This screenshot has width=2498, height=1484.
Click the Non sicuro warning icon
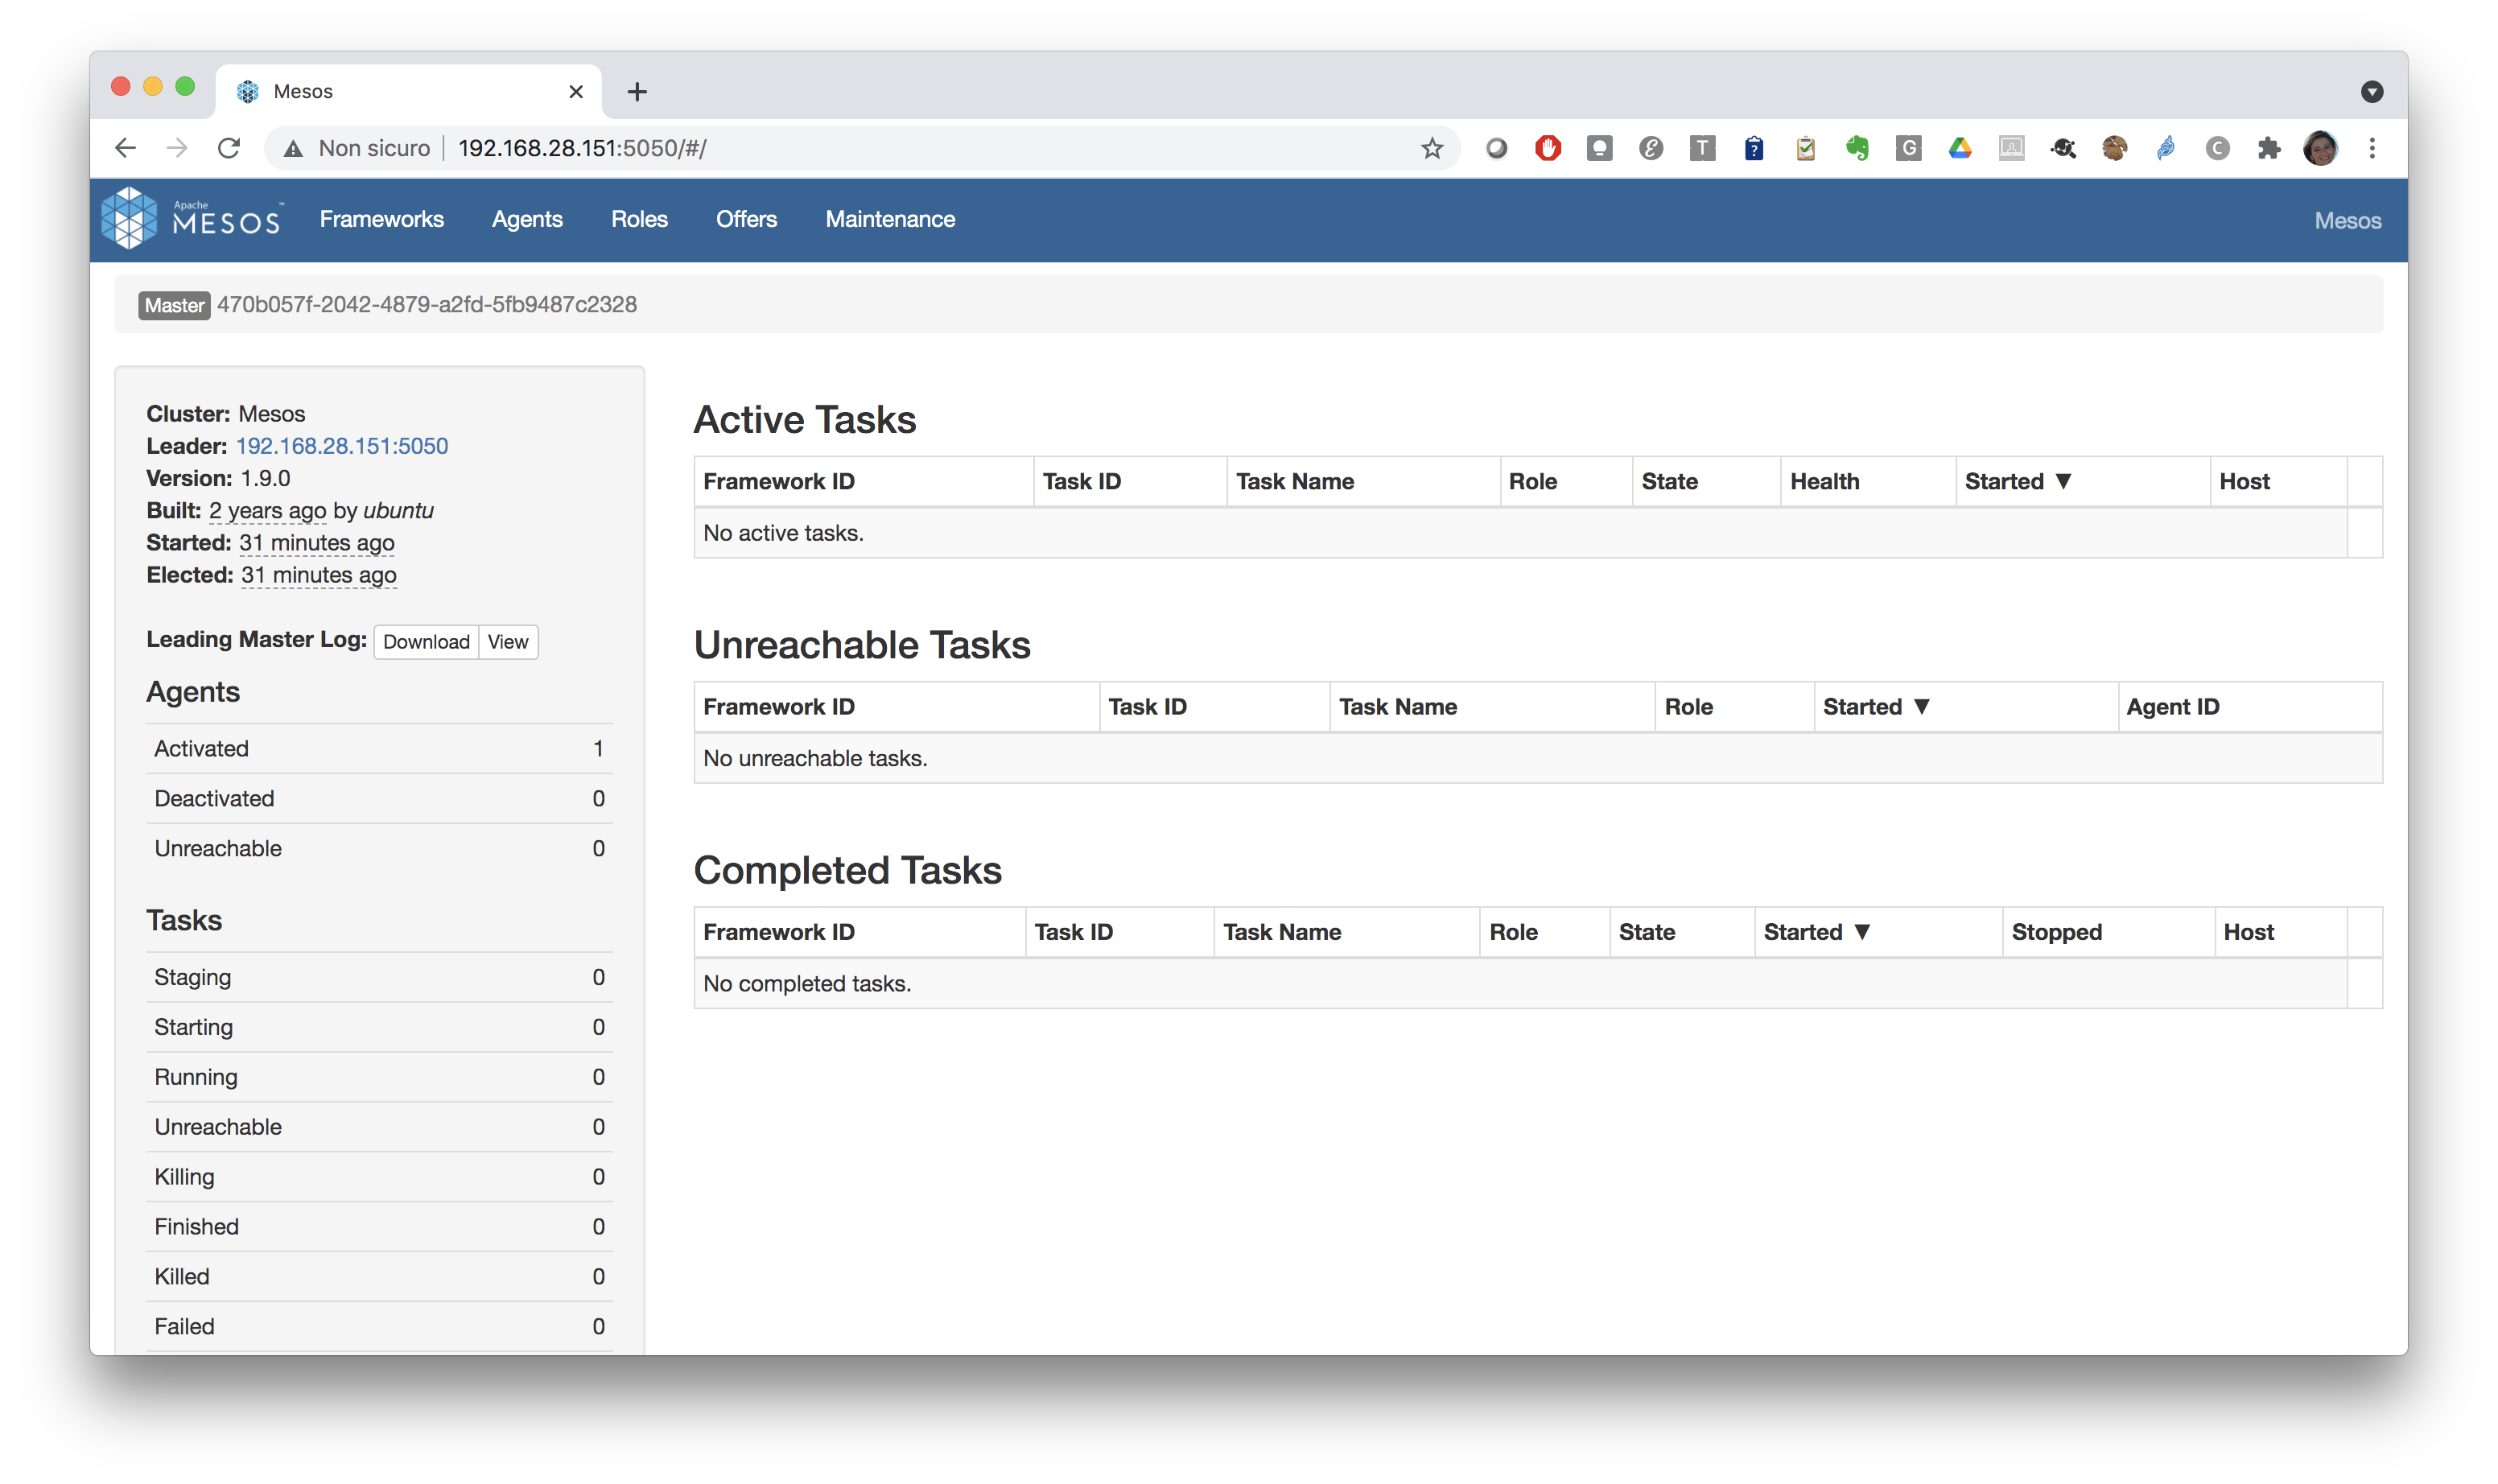[x=293, y=149]
